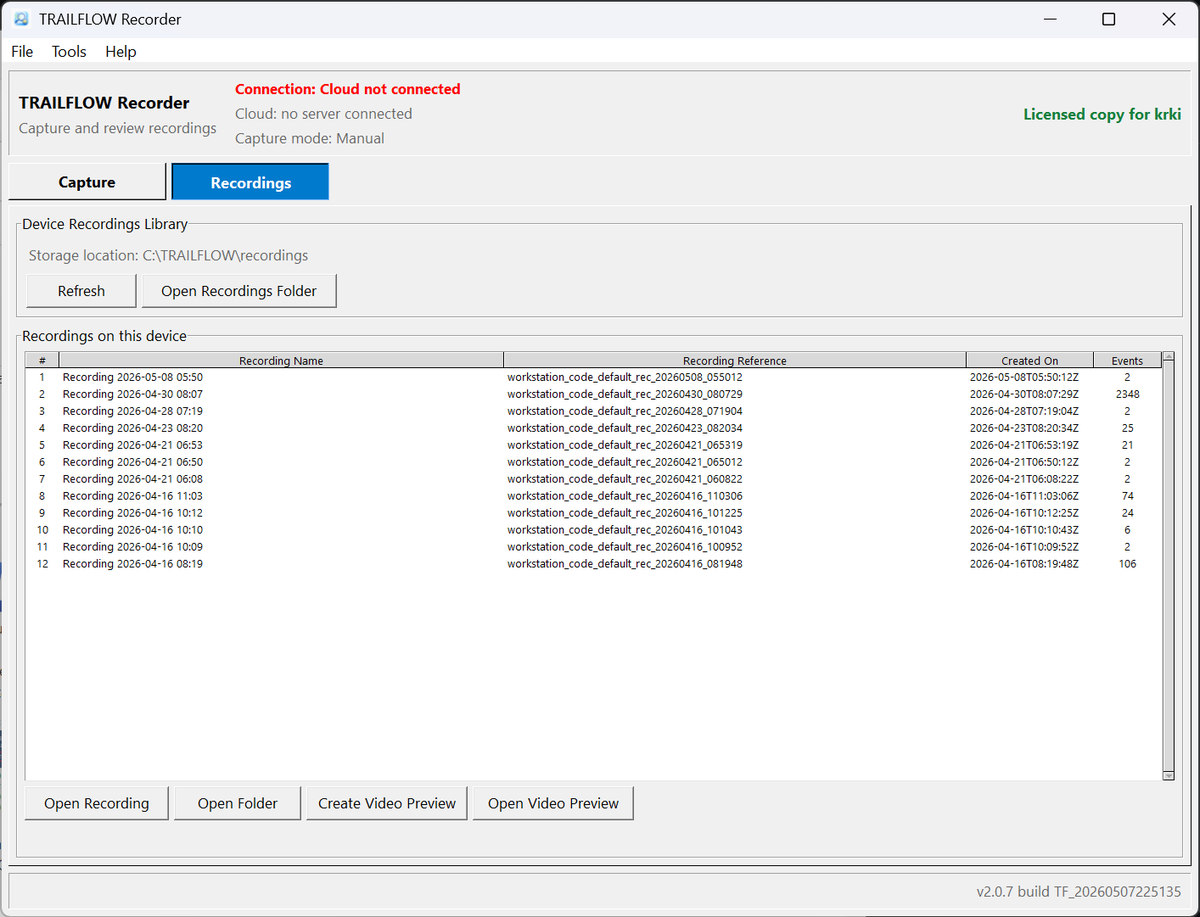Image resolution: width=1200 pixels, height=917 pixels.
Task: Select row Recording 2026-04-21 06:53
Action: 594,445
